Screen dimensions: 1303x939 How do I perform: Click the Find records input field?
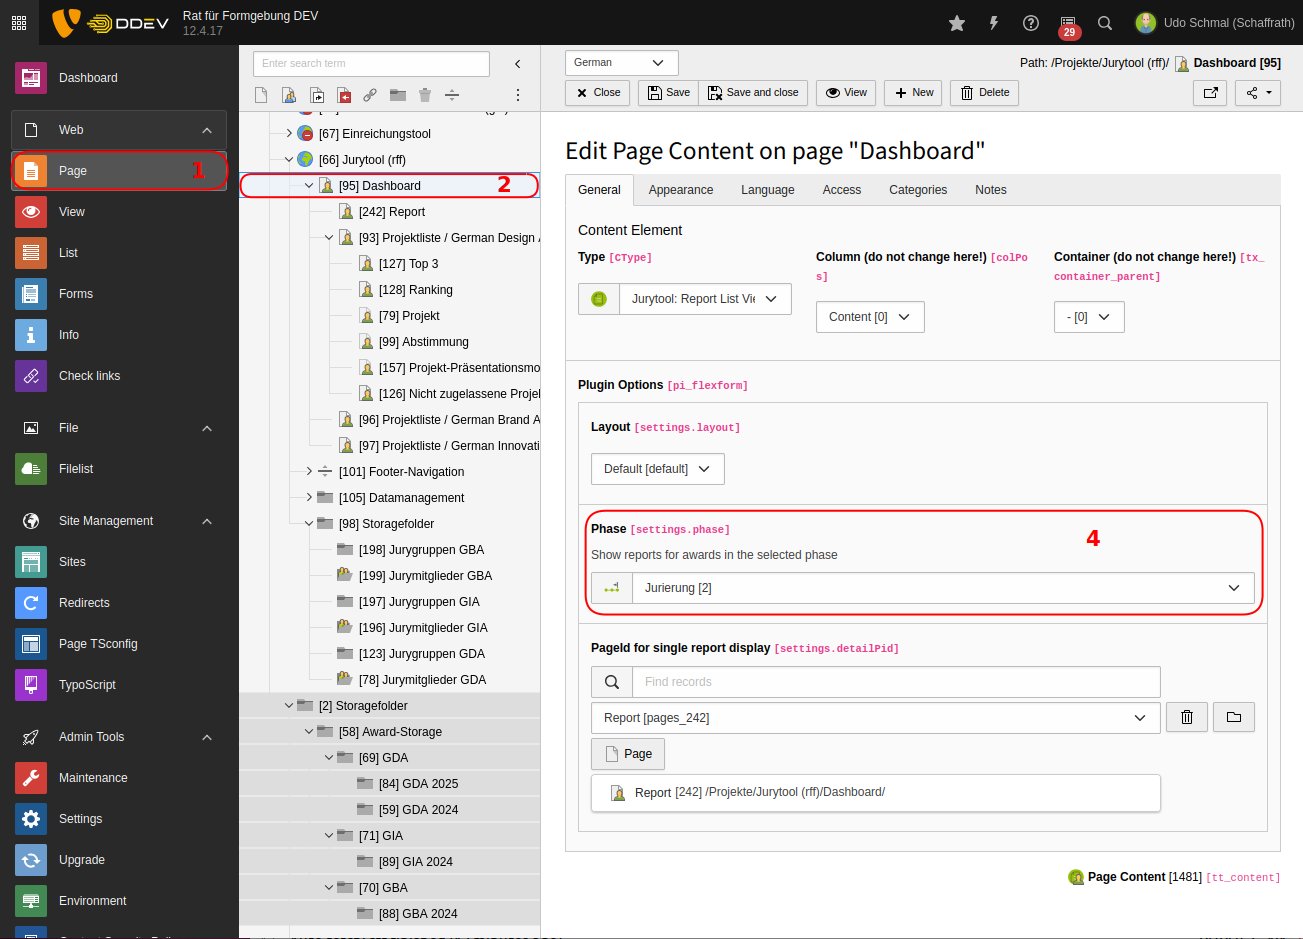pos(895,682)
